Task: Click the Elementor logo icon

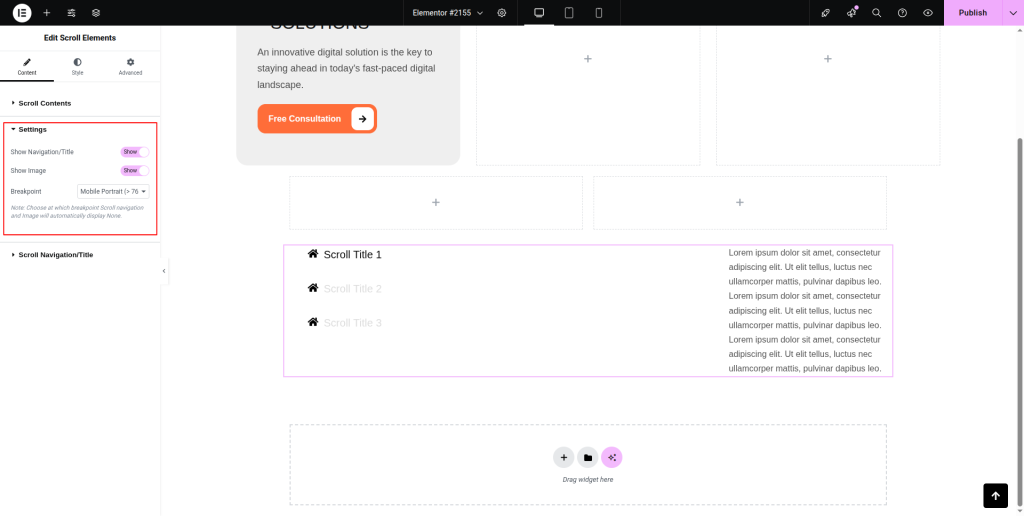Action: click(x=22, y=12)
